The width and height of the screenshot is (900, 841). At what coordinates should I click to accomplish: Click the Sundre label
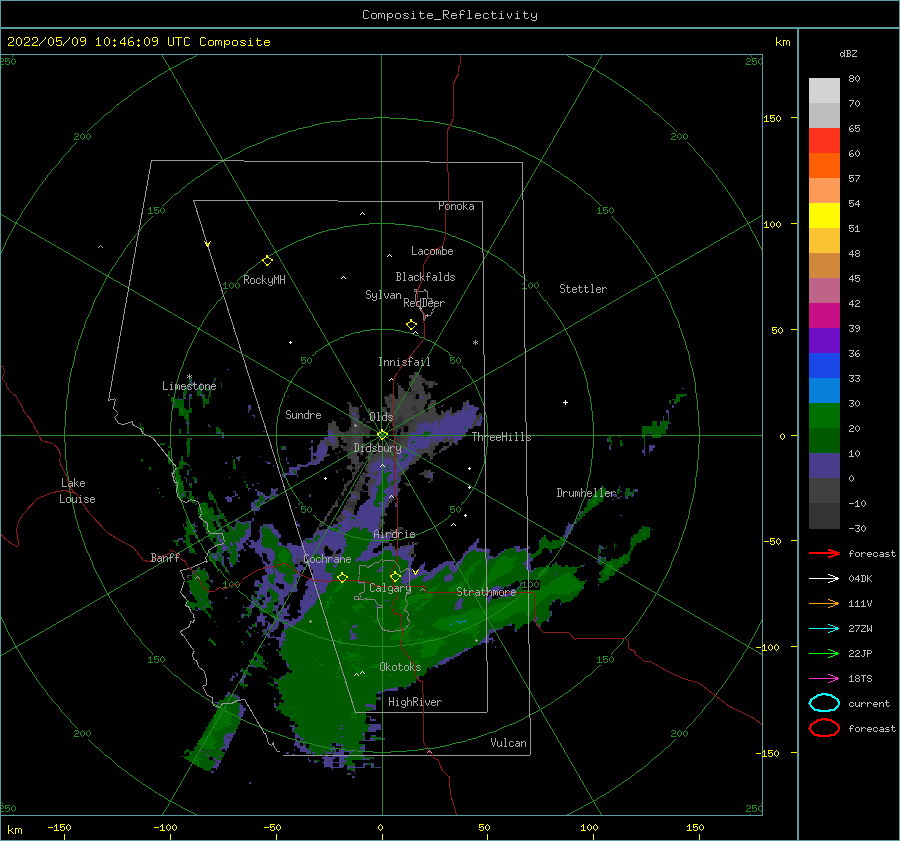(x=303, y=415)
